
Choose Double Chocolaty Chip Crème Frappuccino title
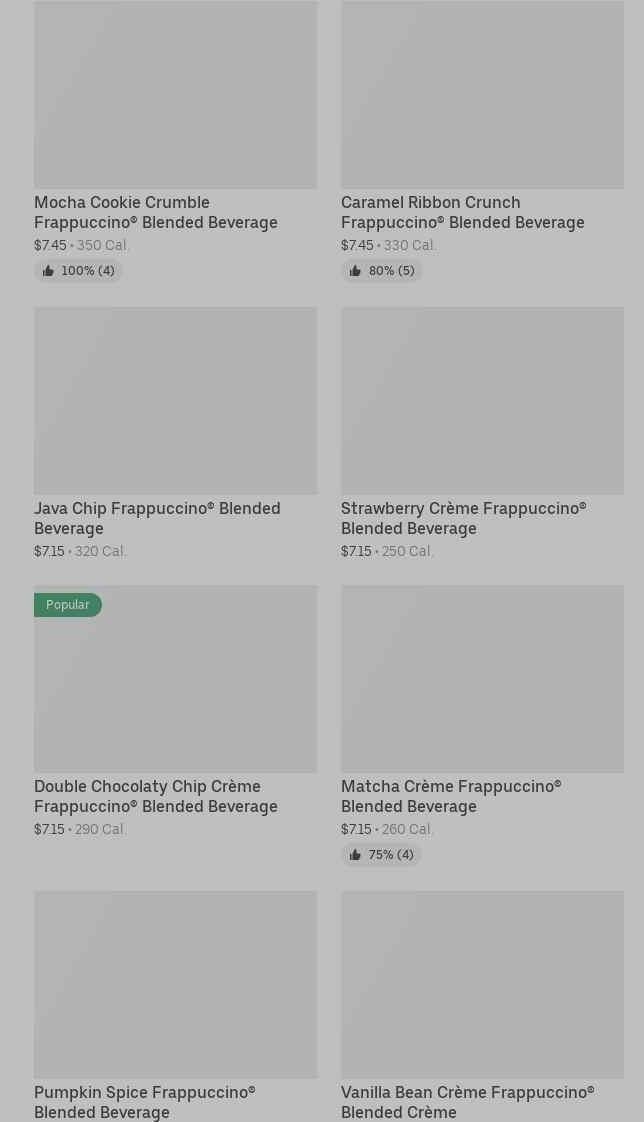156,796
